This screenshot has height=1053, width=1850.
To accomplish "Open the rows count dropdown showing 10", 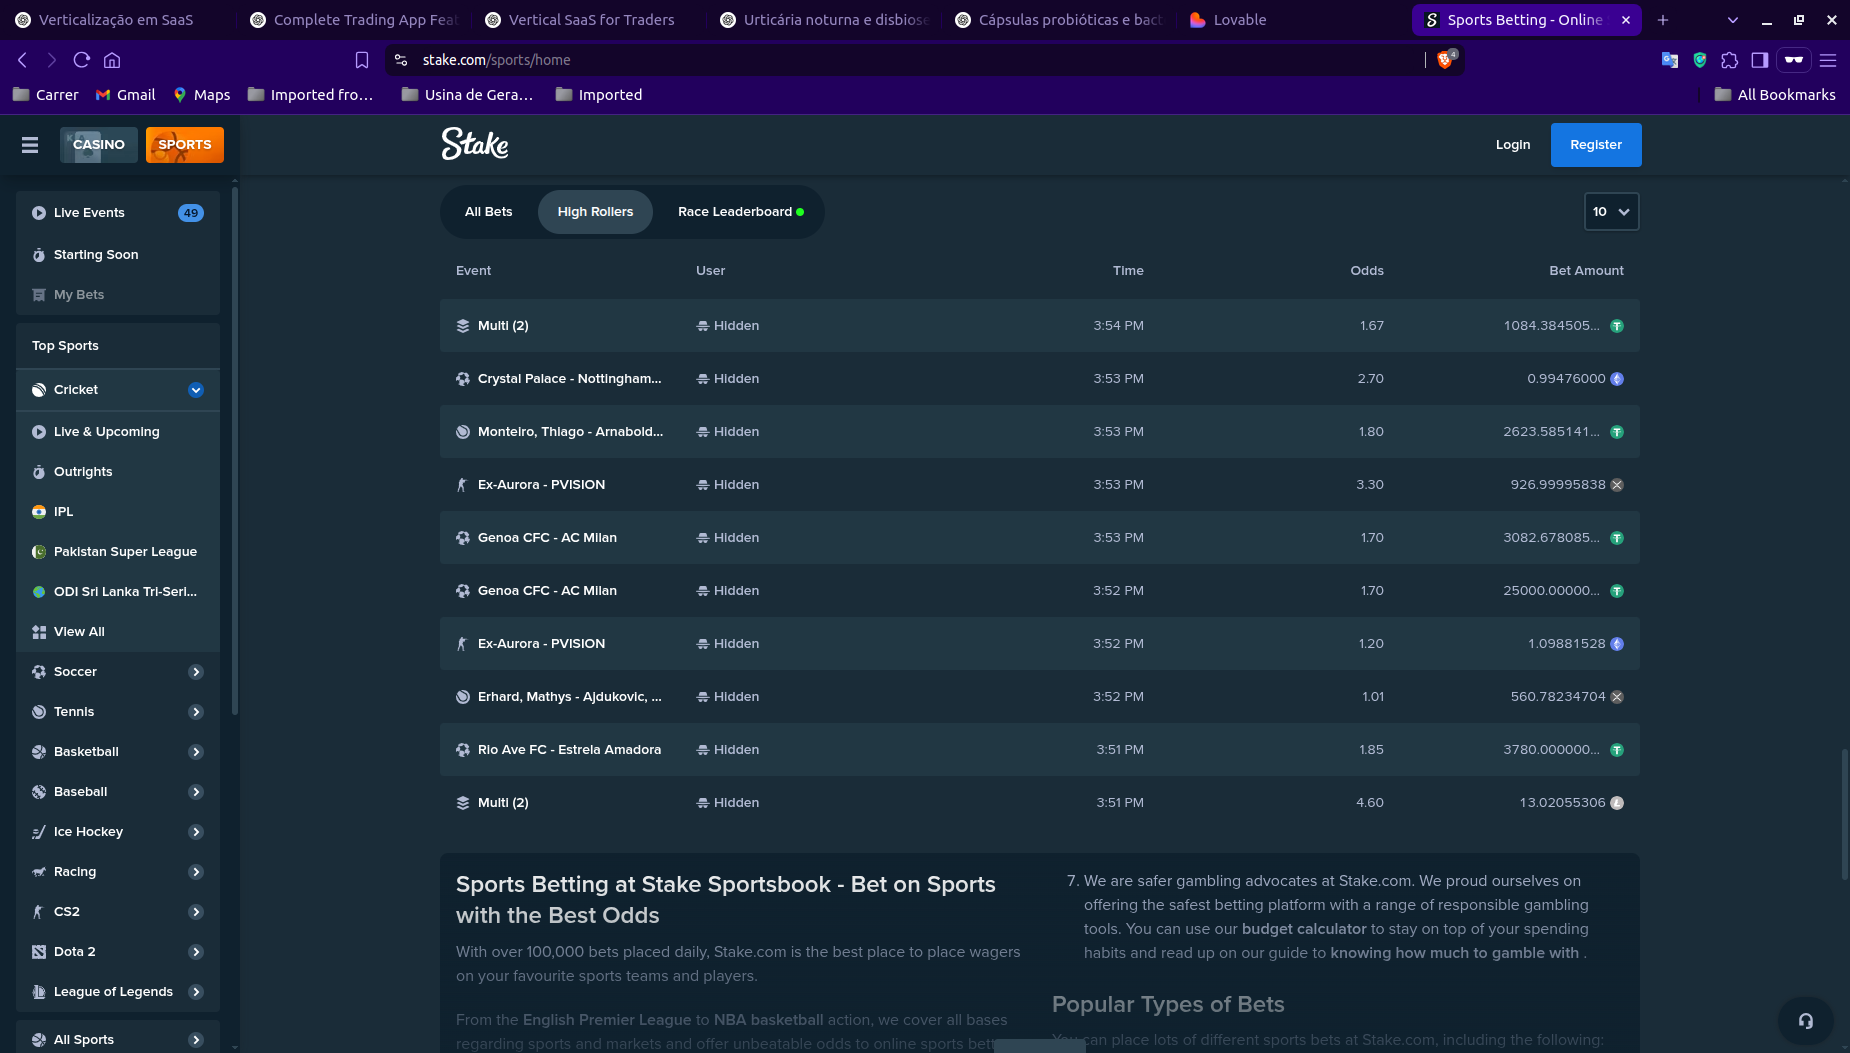I will pos(1611,212).
